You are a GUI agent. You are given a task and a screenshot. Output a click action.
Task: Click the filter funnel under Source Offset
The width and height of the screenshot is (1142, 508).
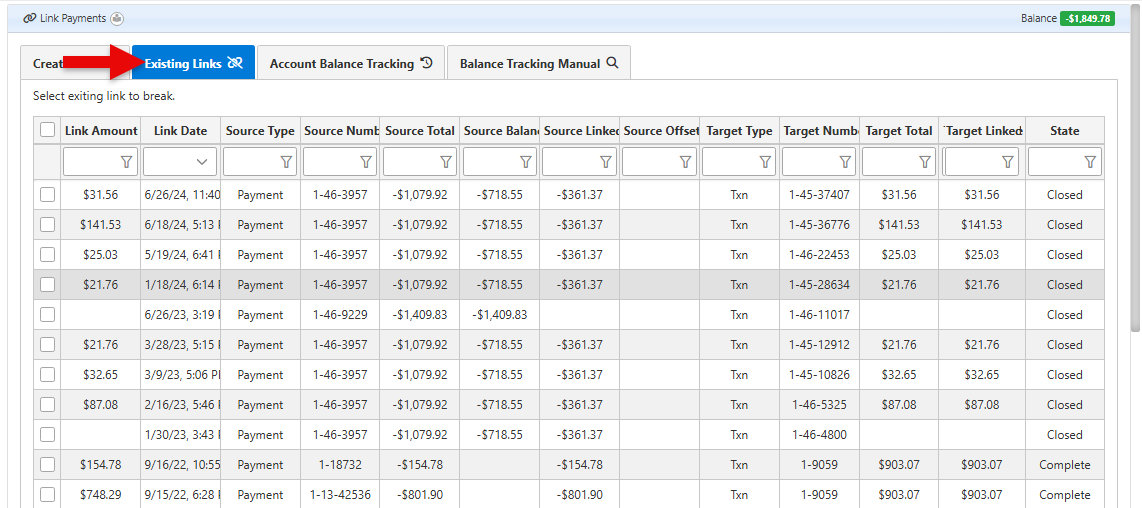click(x=685, y=162)
